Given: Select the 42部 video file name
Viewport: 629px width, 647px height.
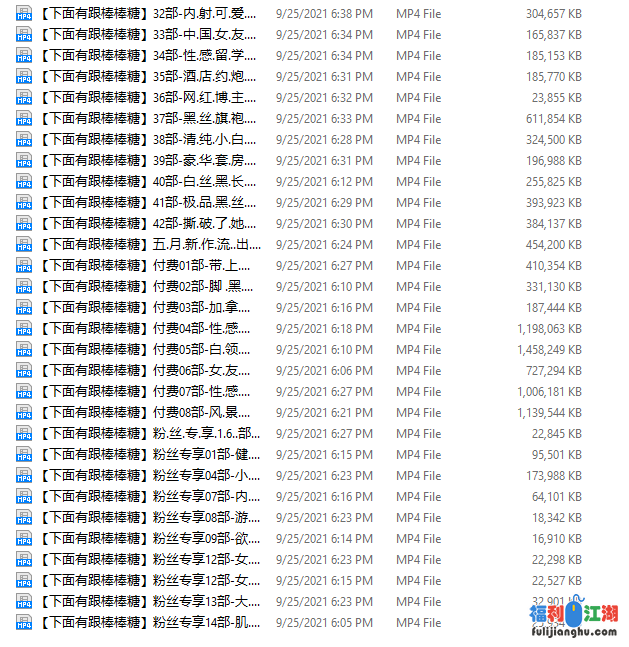Looking at the screenshot, I should [149, 224].
